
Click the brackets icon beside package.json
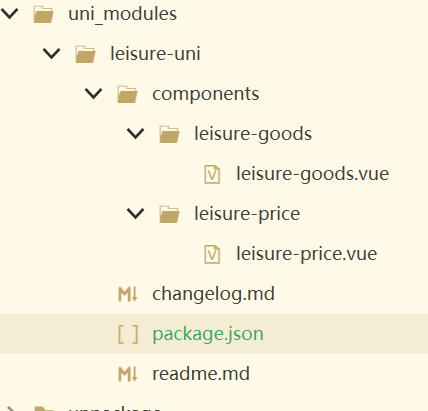128,334
